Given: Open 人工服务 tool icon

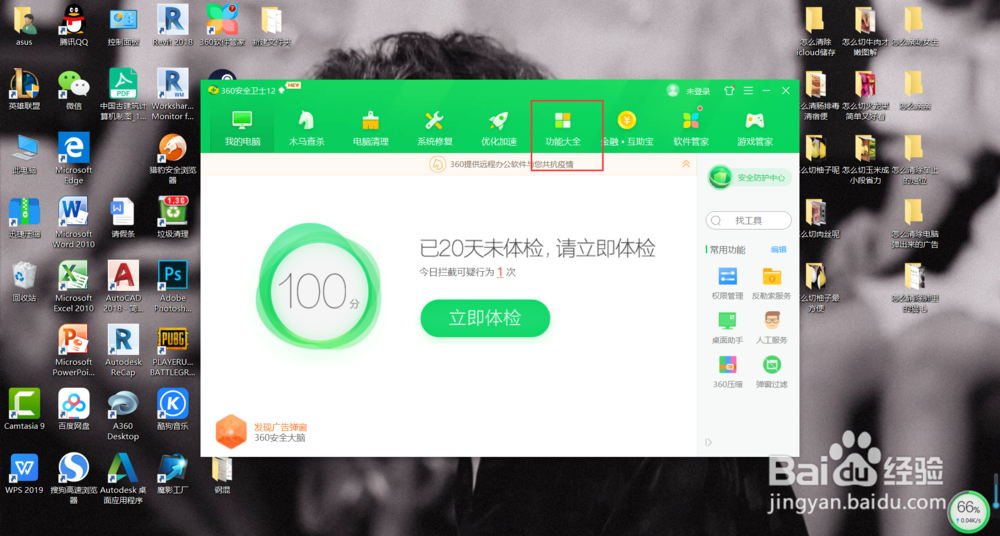Looking at the screenshot, I should click(x=772, y=327).
